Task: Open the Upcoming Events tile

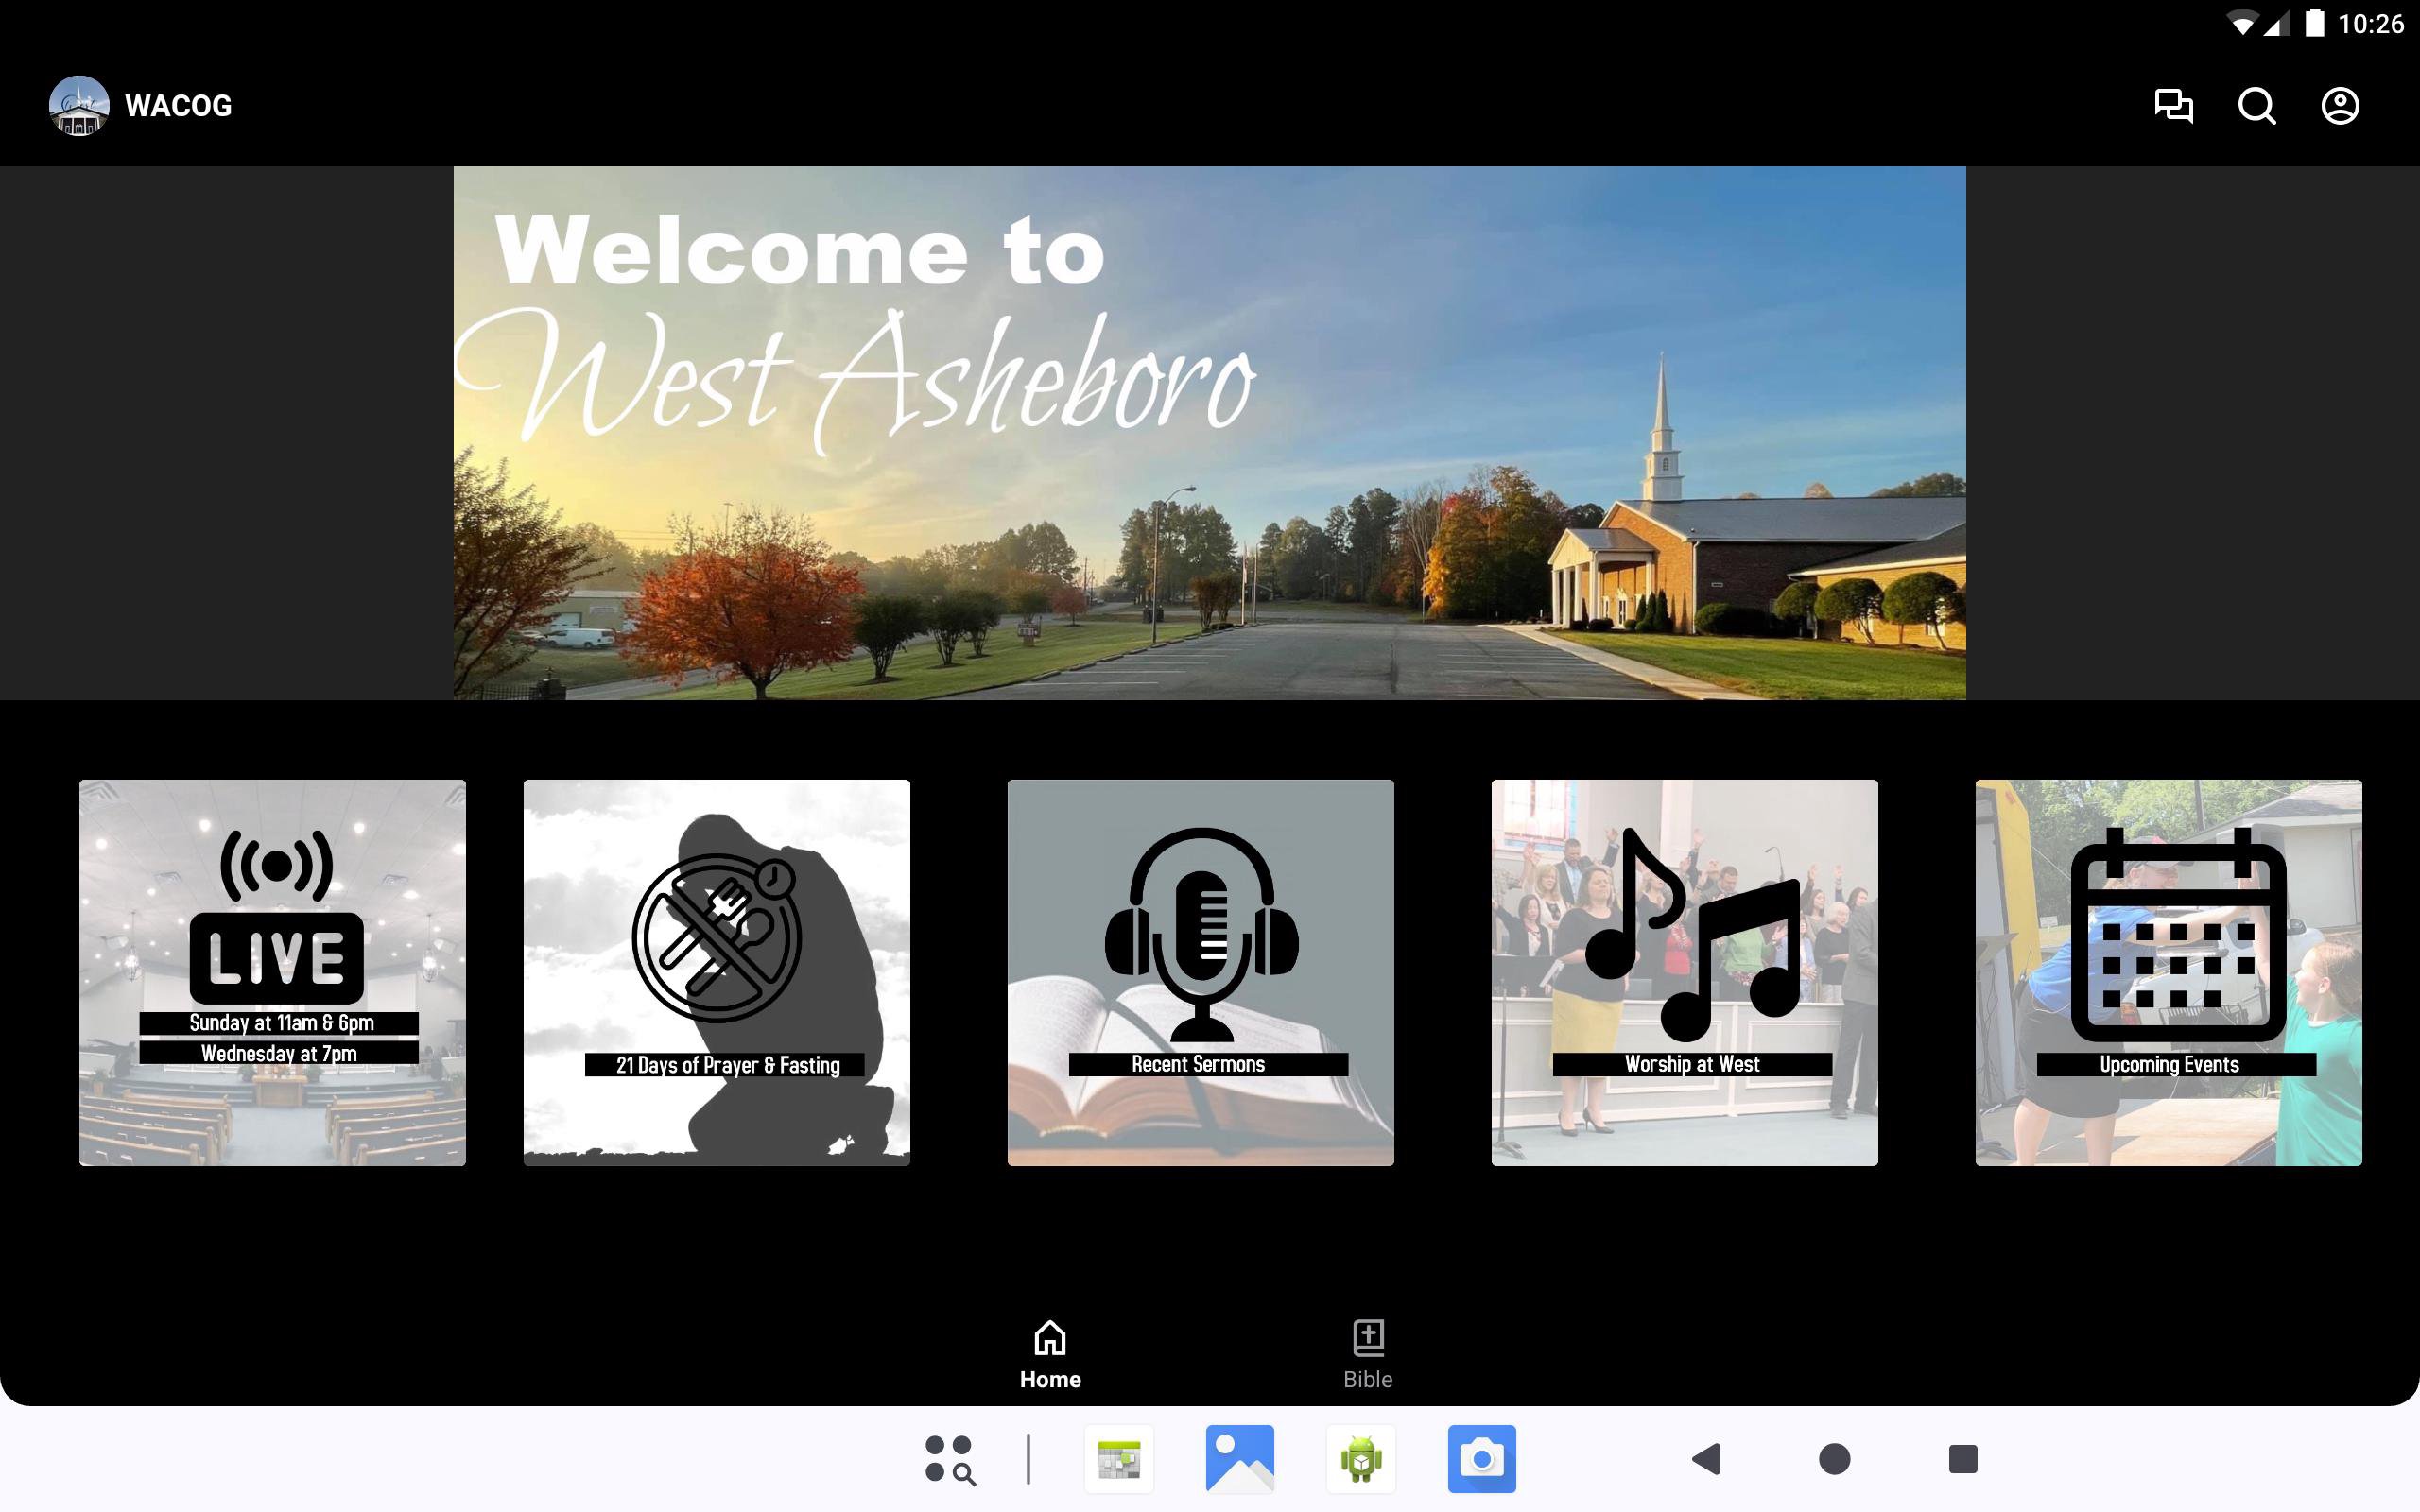Action: click(2168, 972)
